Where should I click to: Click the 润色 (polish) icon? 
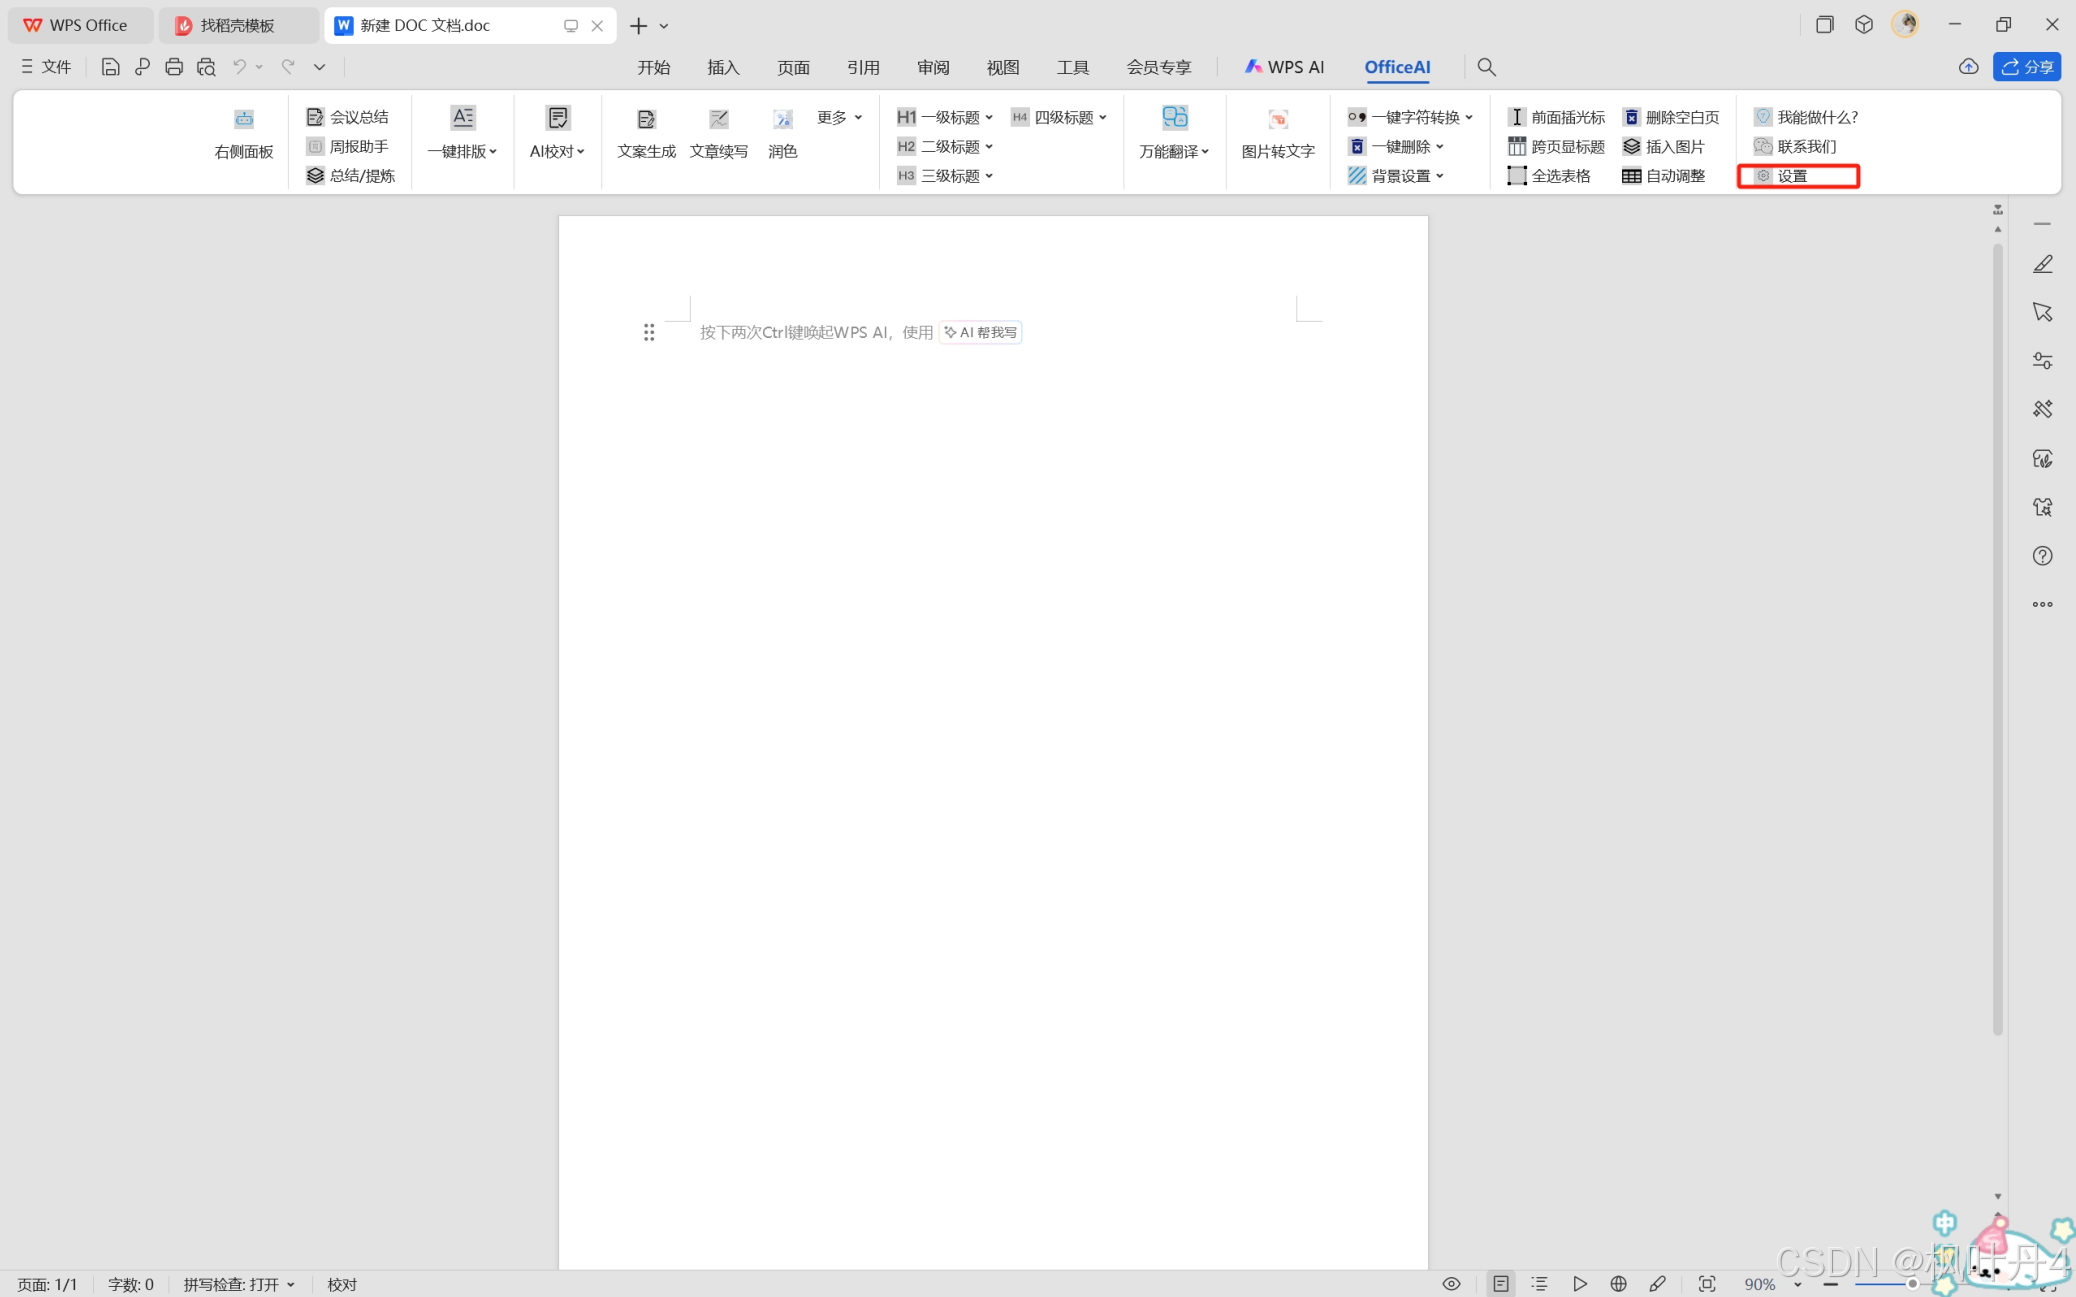pos(782,119)
